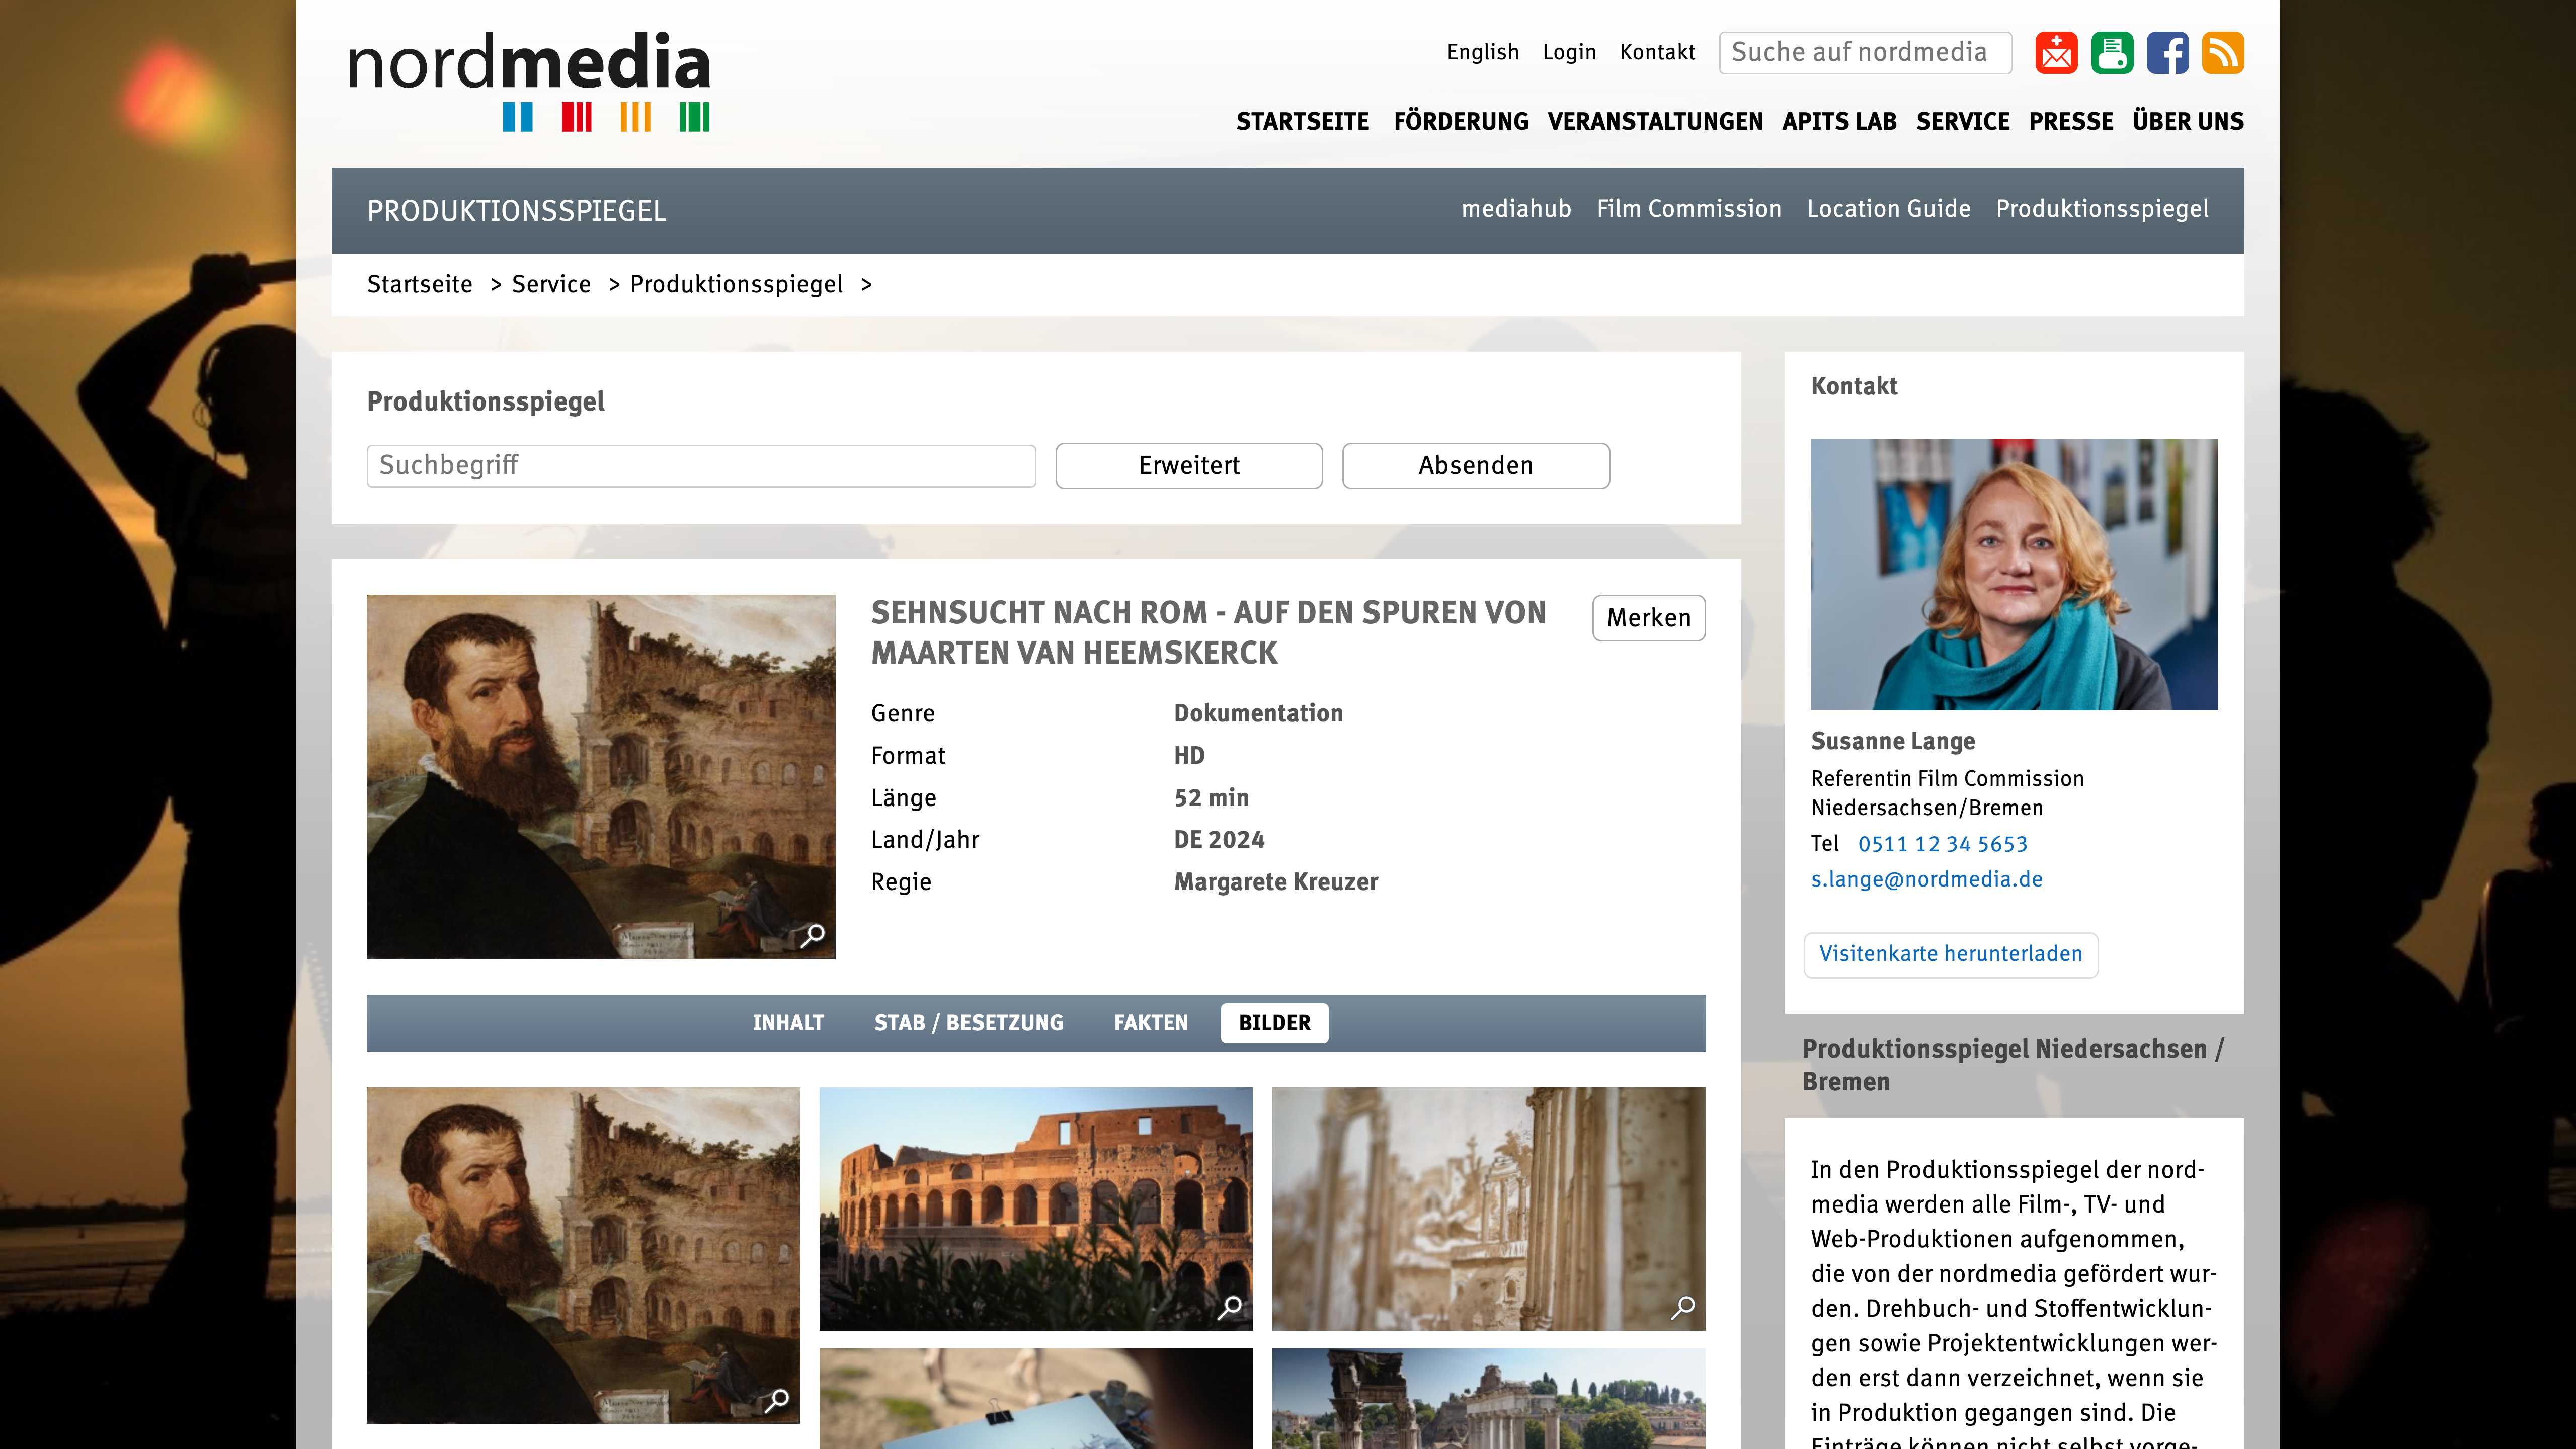Click the genre value Dokumentation
2576x1449 pixels.
coord(1258,713)
